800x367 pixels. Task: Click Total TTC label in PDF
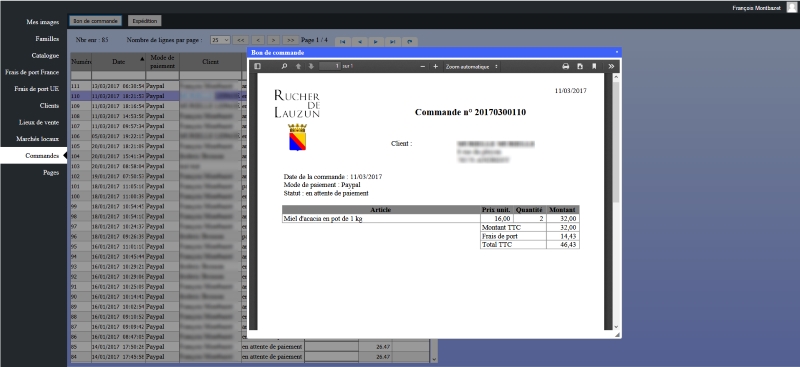click(x=497, y=244)
